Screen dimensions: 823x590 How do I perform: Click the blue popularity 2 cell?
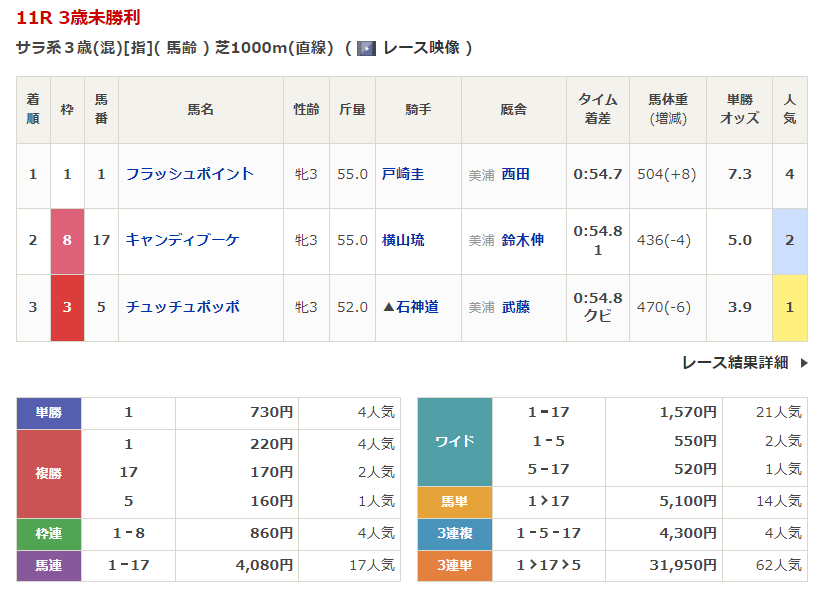point(789,241)
